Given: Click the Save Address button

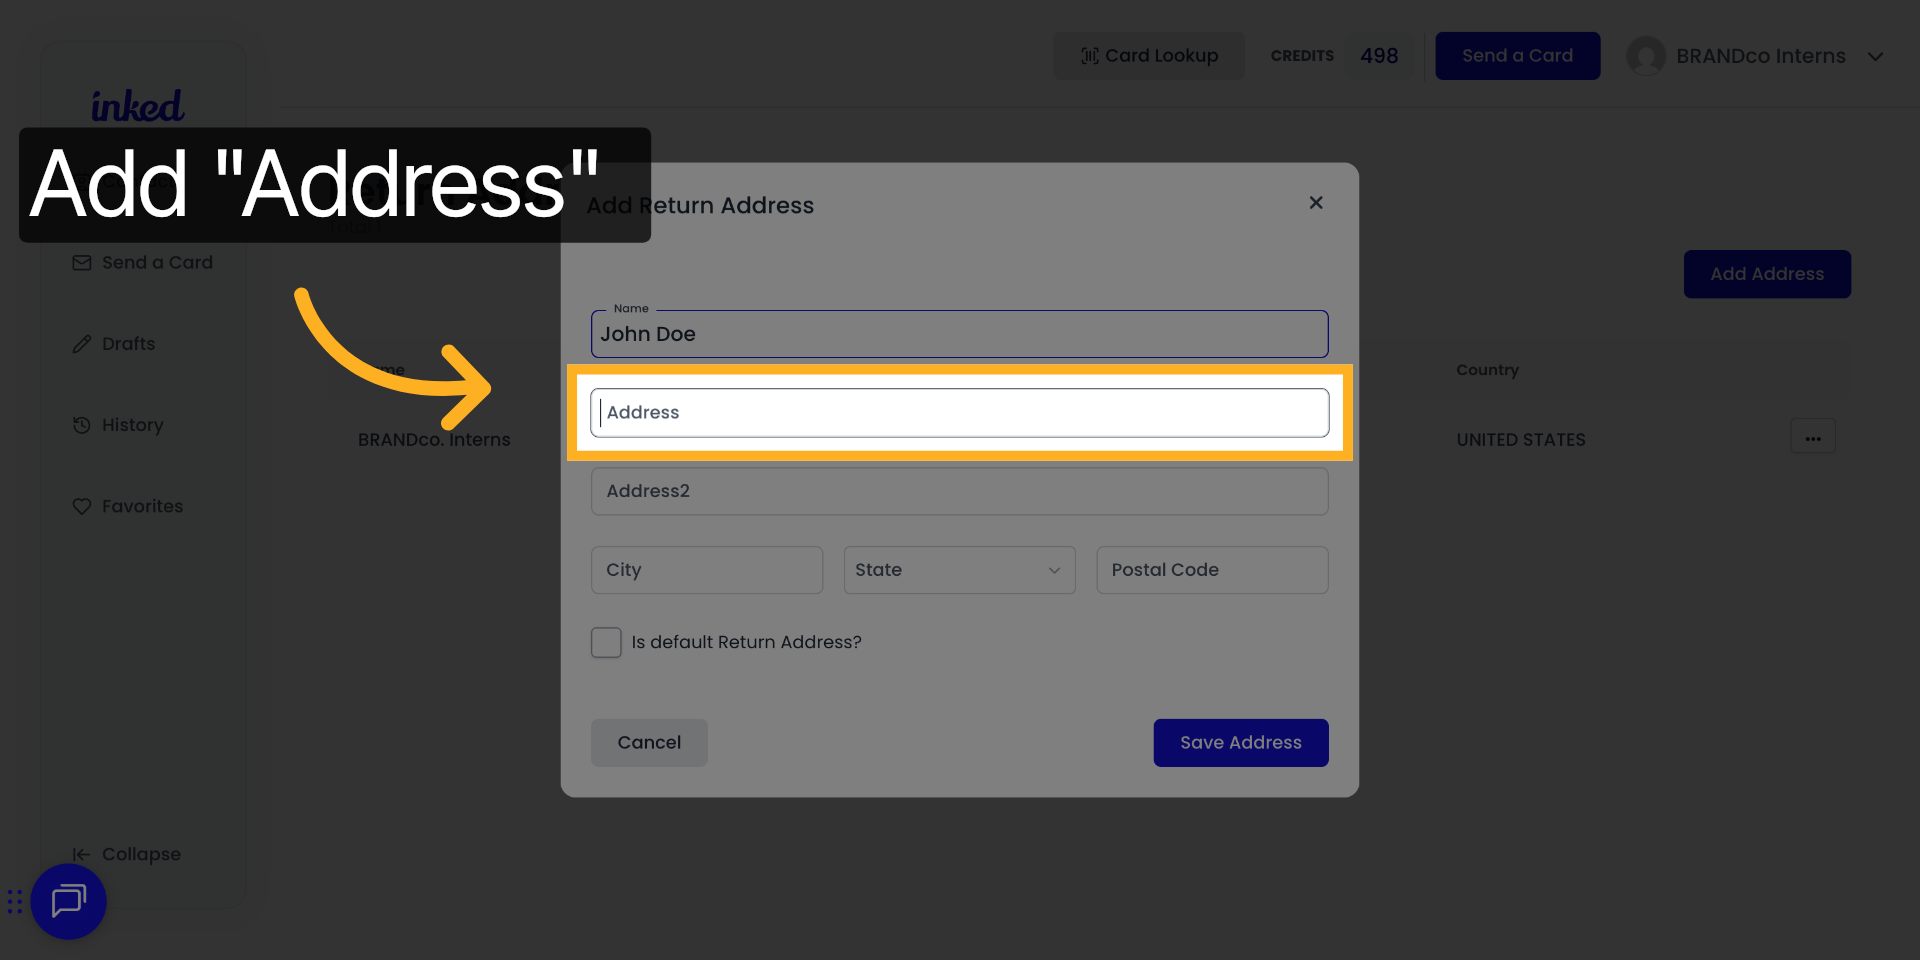Looking at the screenshot, I should 1240,742.
